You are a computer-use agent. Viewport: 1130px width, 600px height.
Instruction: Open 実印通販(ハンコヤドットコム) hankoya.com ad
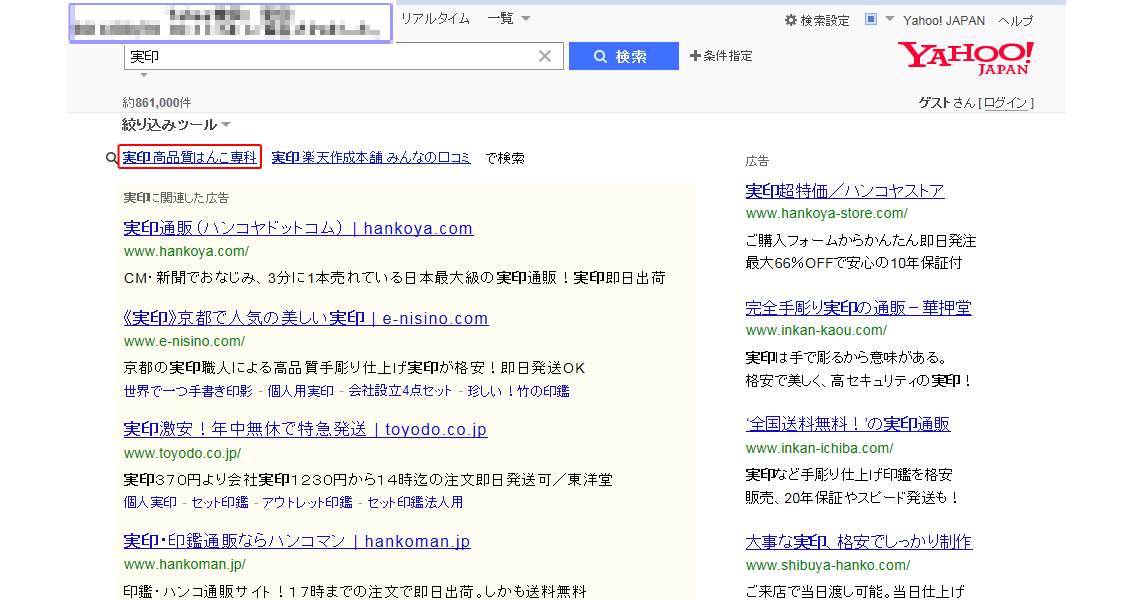298,228
